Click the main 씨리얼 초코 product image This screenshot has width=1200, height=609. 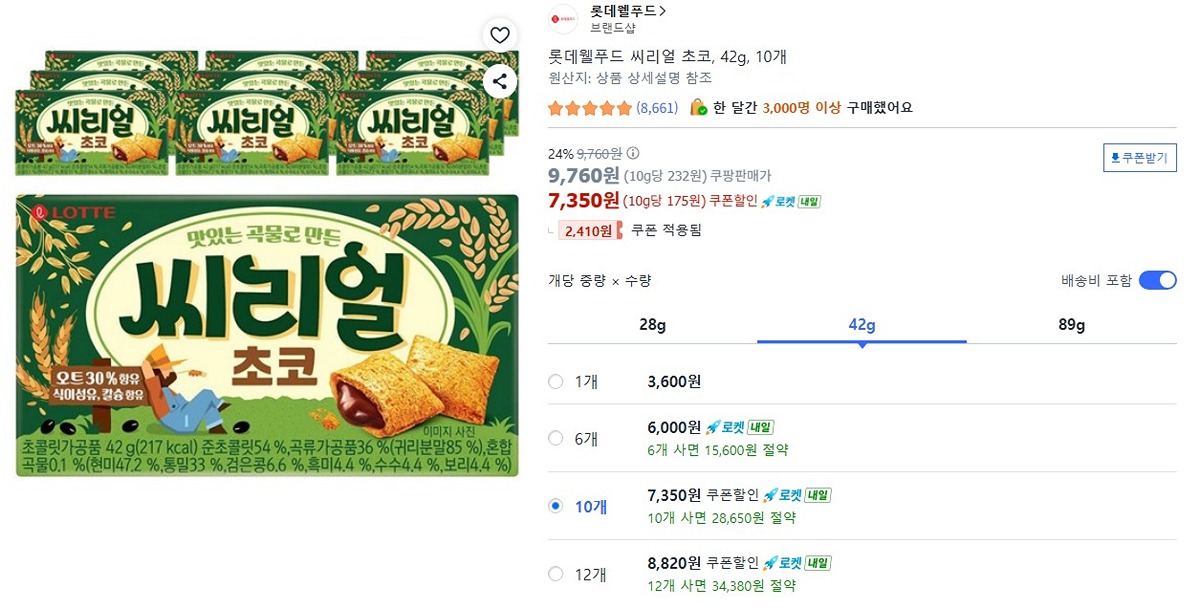(267, 335)
